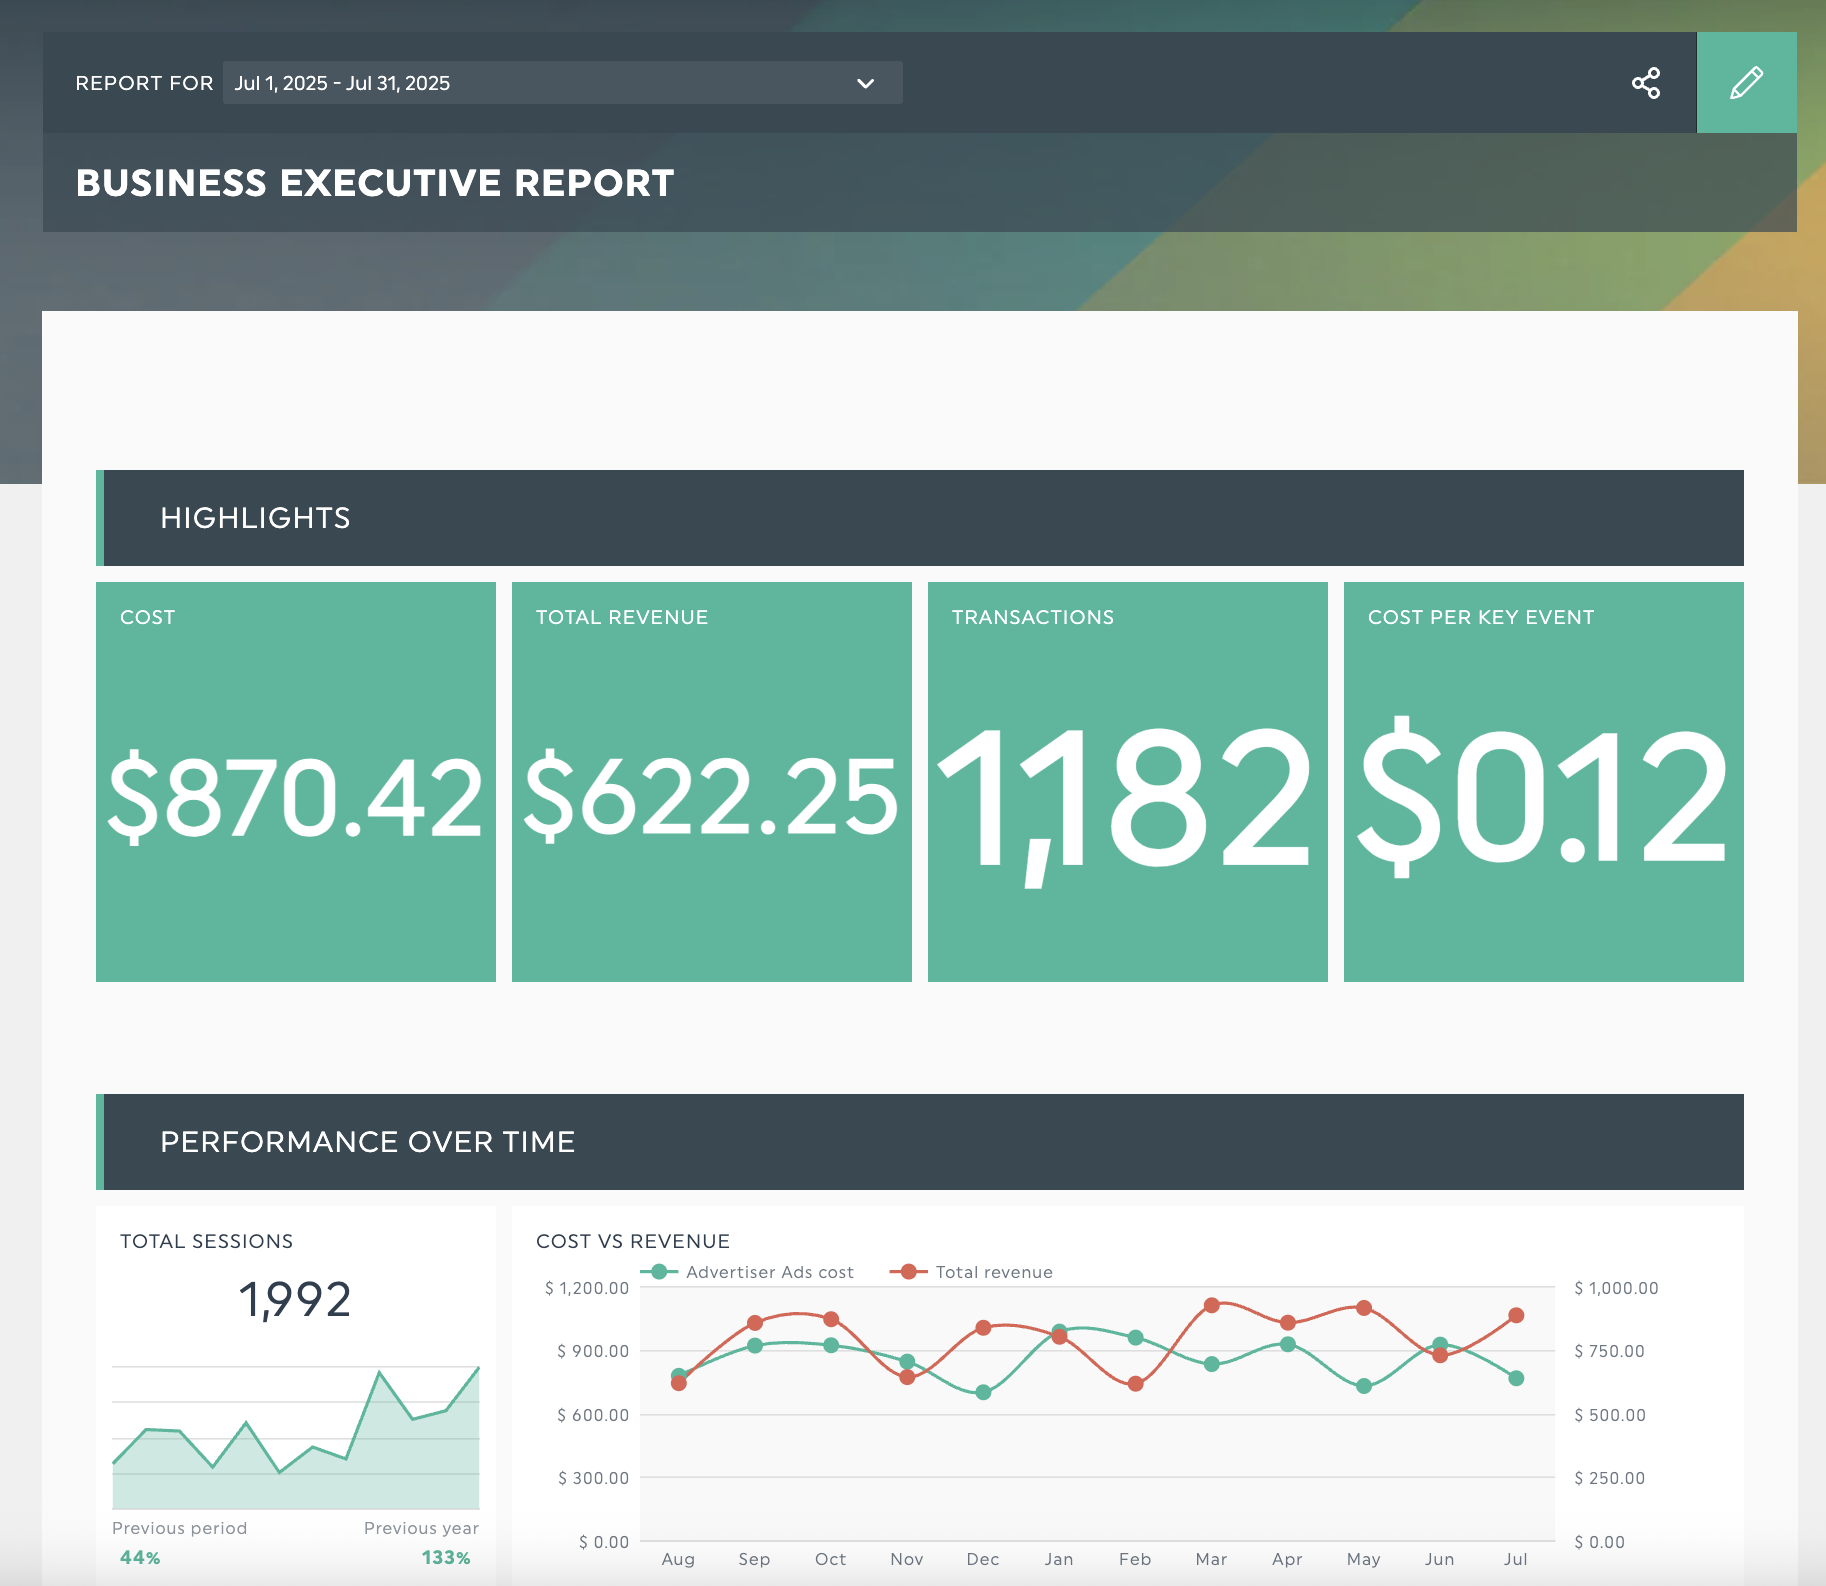Click the share report icon
The height and width of the screenshot is (1586, 1826).
(1646, 83)
